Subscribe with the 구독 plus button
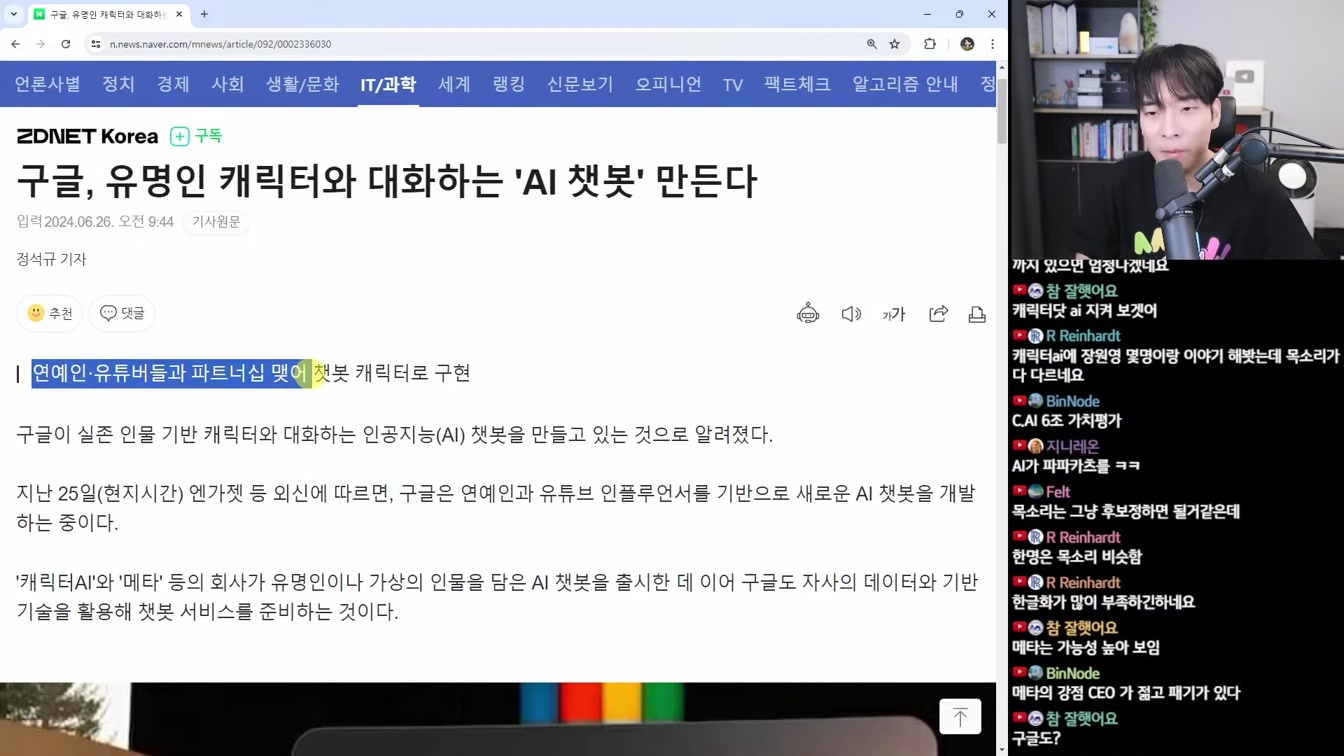The width and height of the screenshot is (1344, 756). (x=196, y=136)
